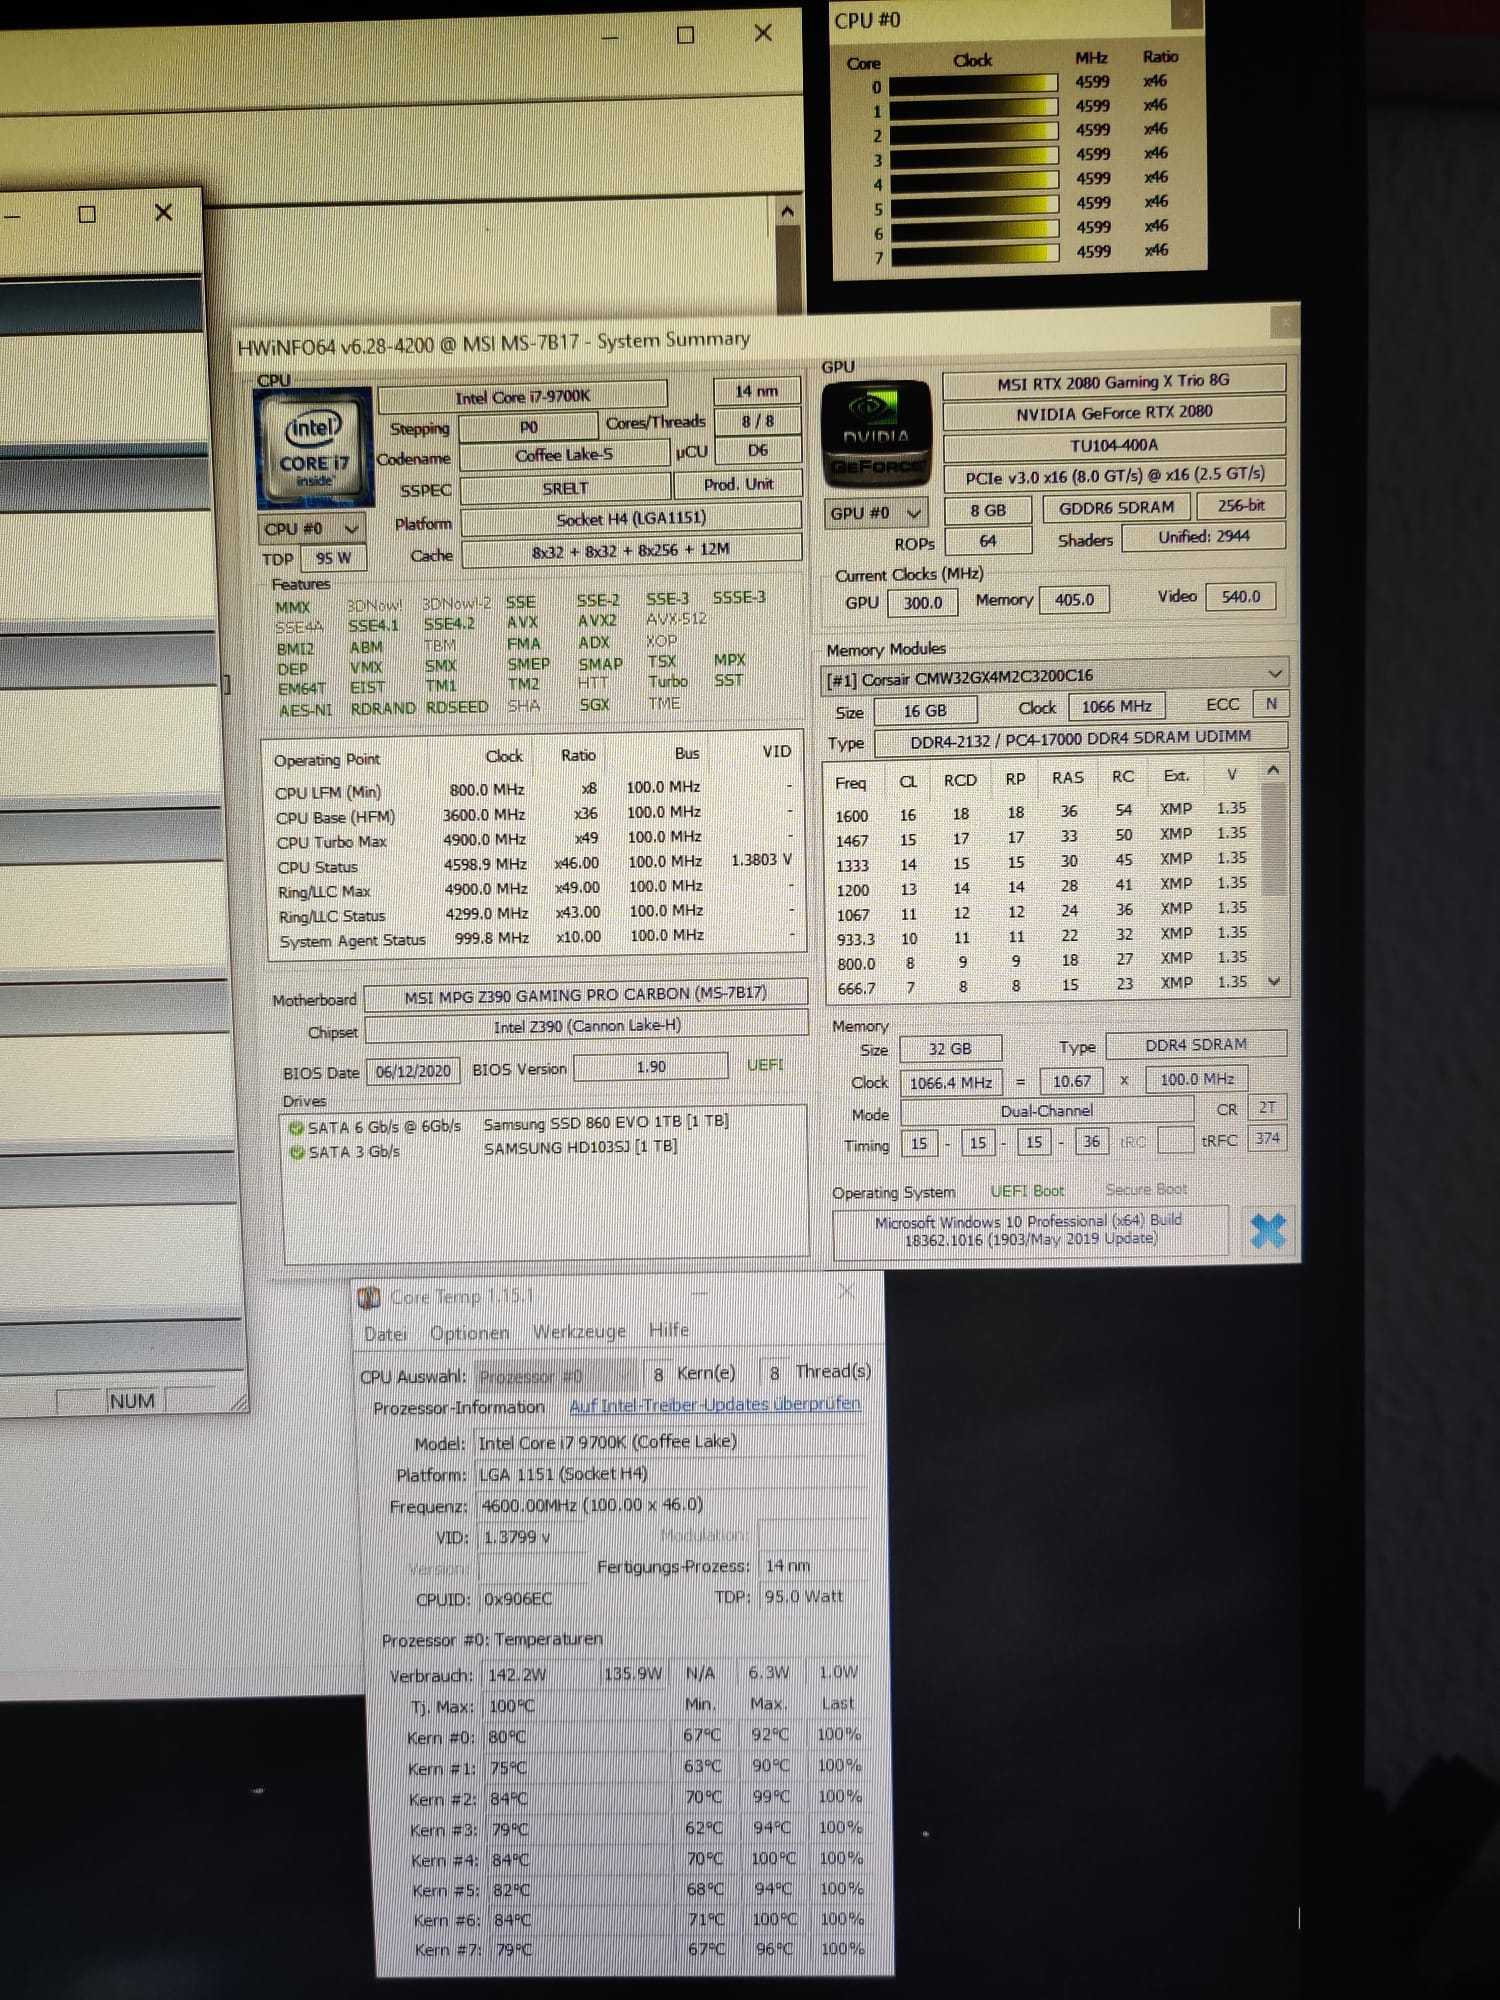Click the CPU Turbo Max row

click(537, 839)
